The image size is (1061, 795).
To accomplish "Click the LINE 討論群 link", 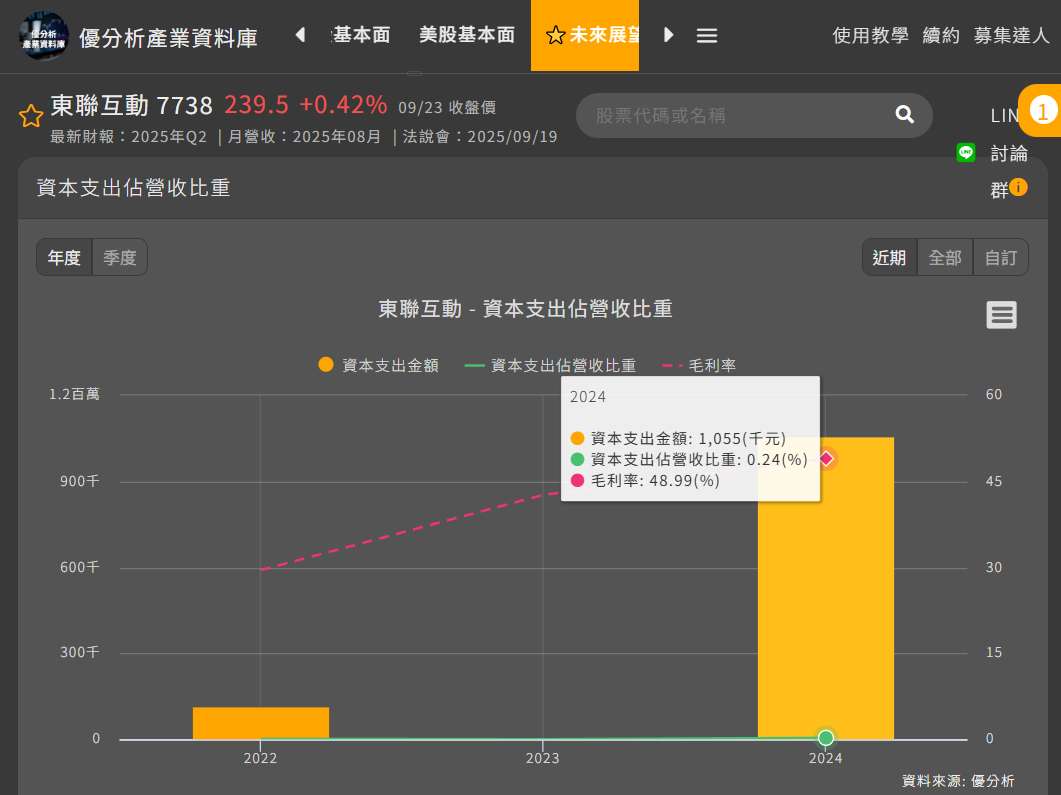I will (x=1009, y=154).
